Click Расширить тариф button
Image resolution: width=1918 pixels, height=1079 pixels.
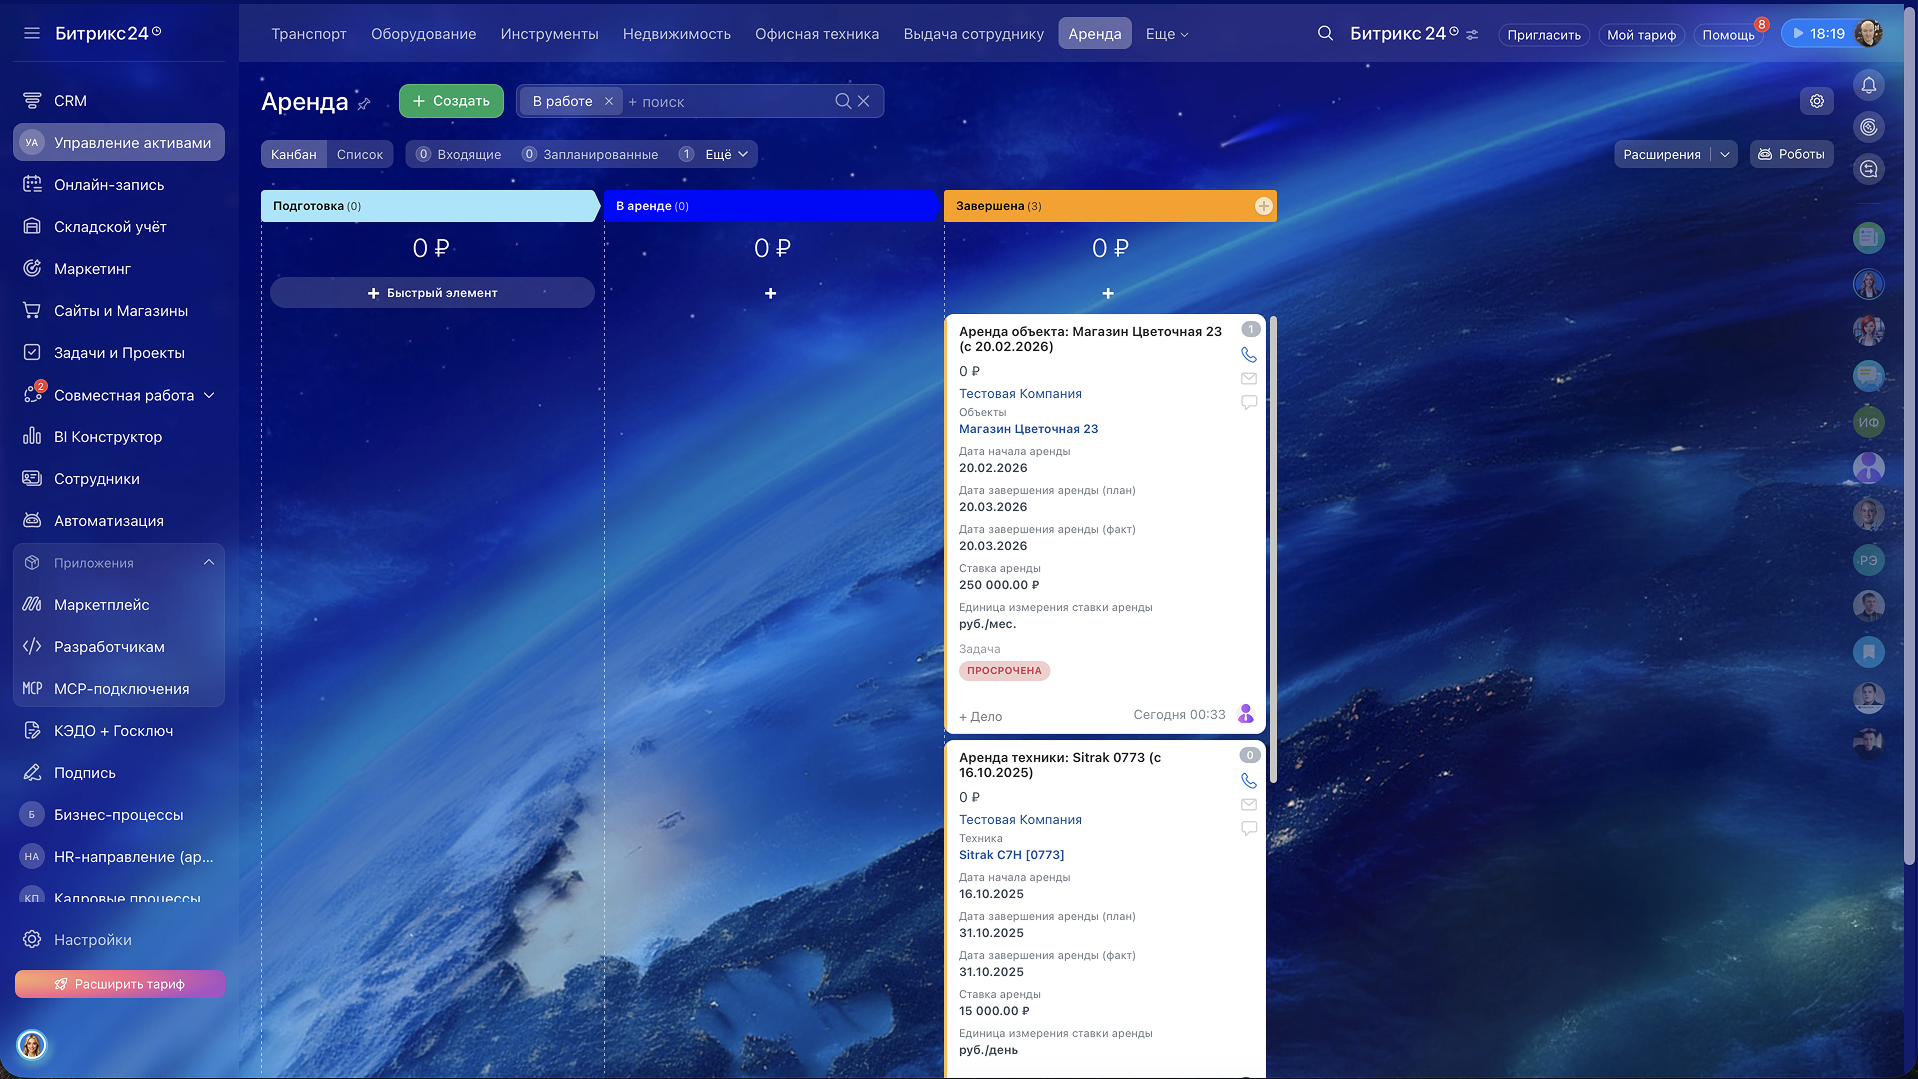click(120, 984)
